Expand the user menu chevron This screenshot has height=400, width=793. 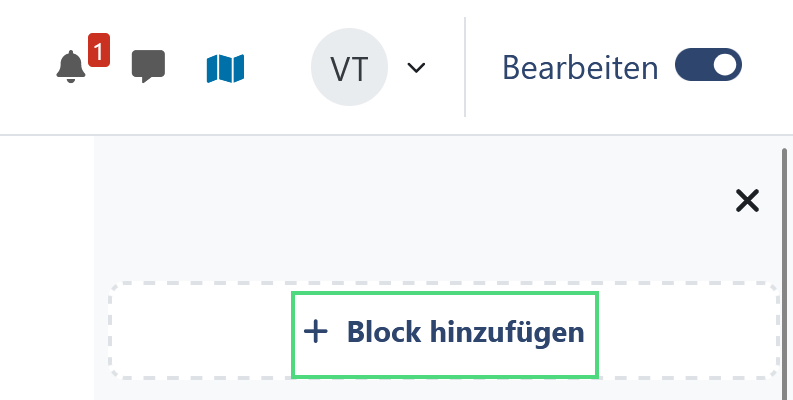tap(417, 68)
